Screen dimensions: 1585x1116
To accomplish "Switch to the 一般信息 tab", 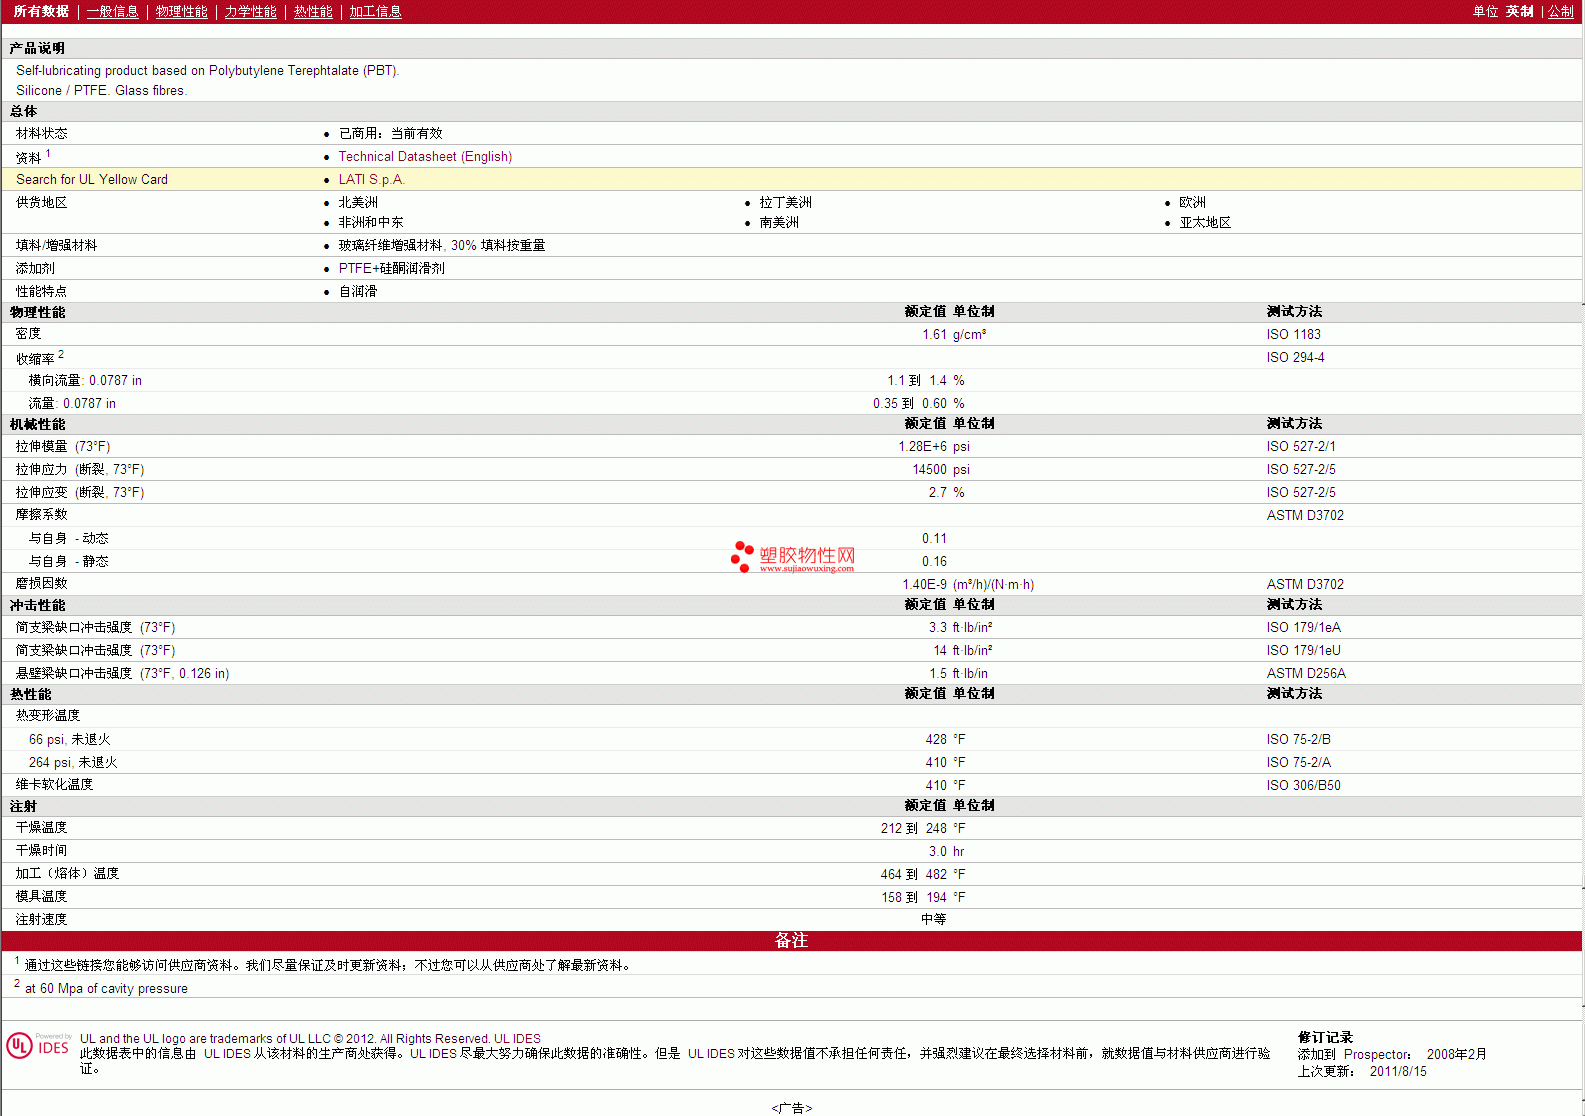I will click(x=112, y=12).
